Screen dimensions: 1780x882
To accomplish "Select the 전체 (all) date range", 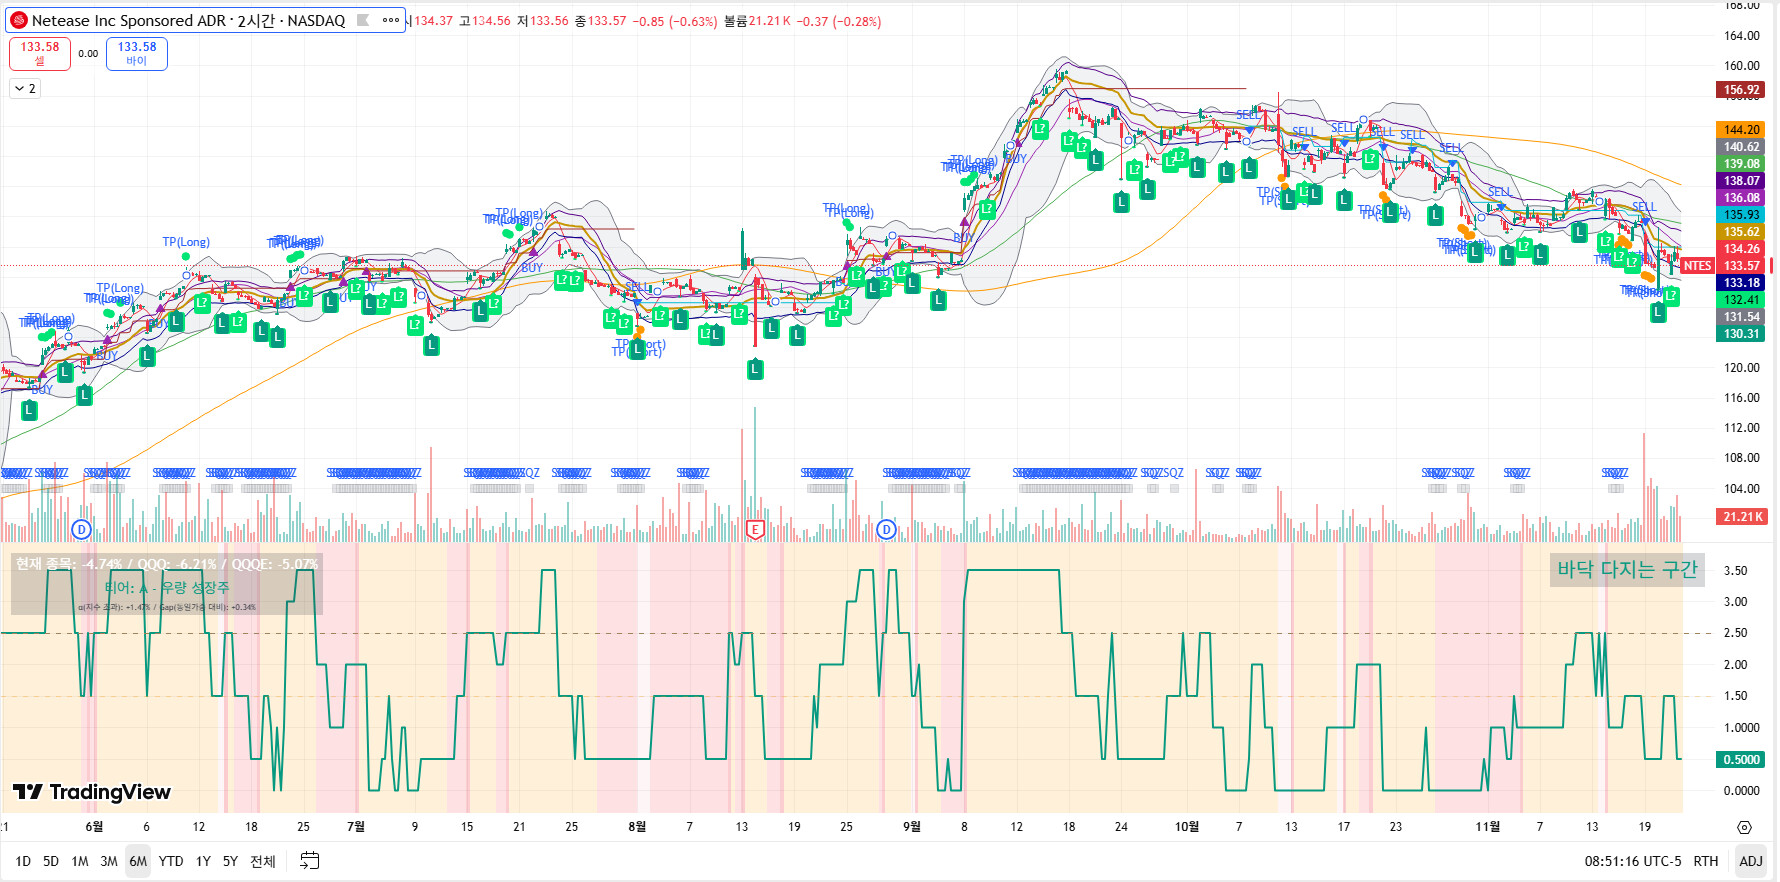I will coord(263,861).
